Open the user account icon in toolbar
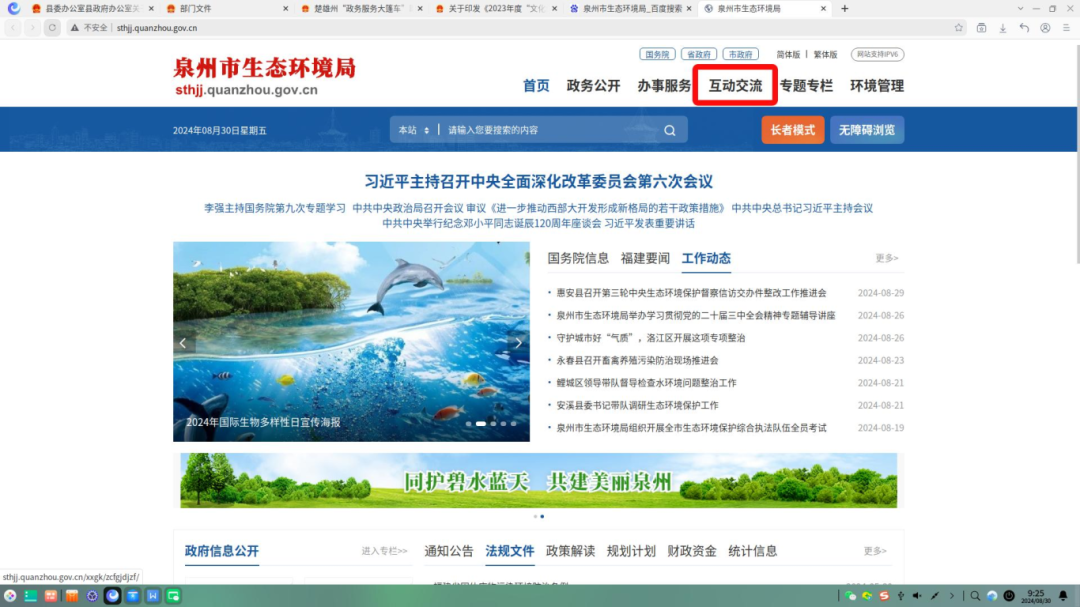 coord(1046,28)
